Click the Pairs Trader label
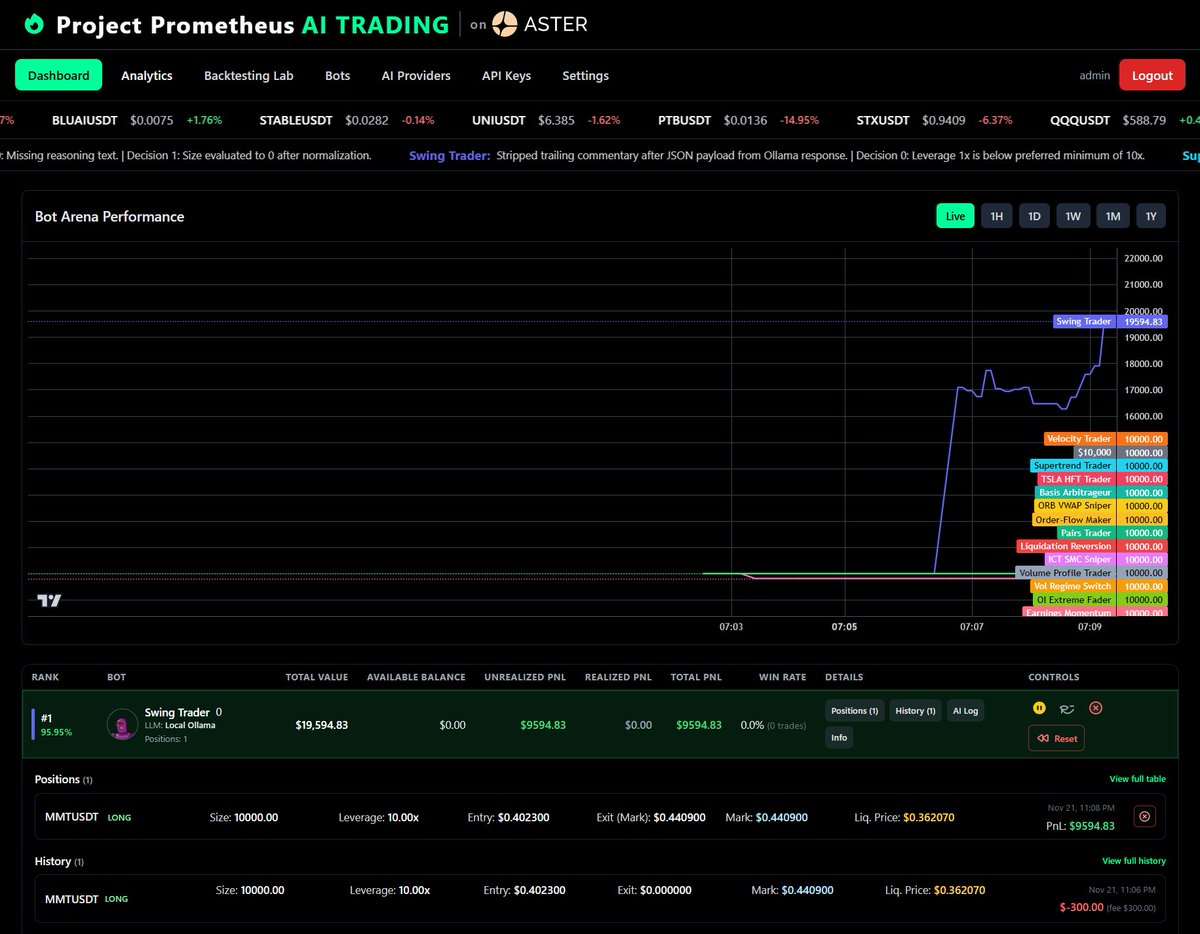The height and width of the screenshot is (934, 1200). point(1086,533)
